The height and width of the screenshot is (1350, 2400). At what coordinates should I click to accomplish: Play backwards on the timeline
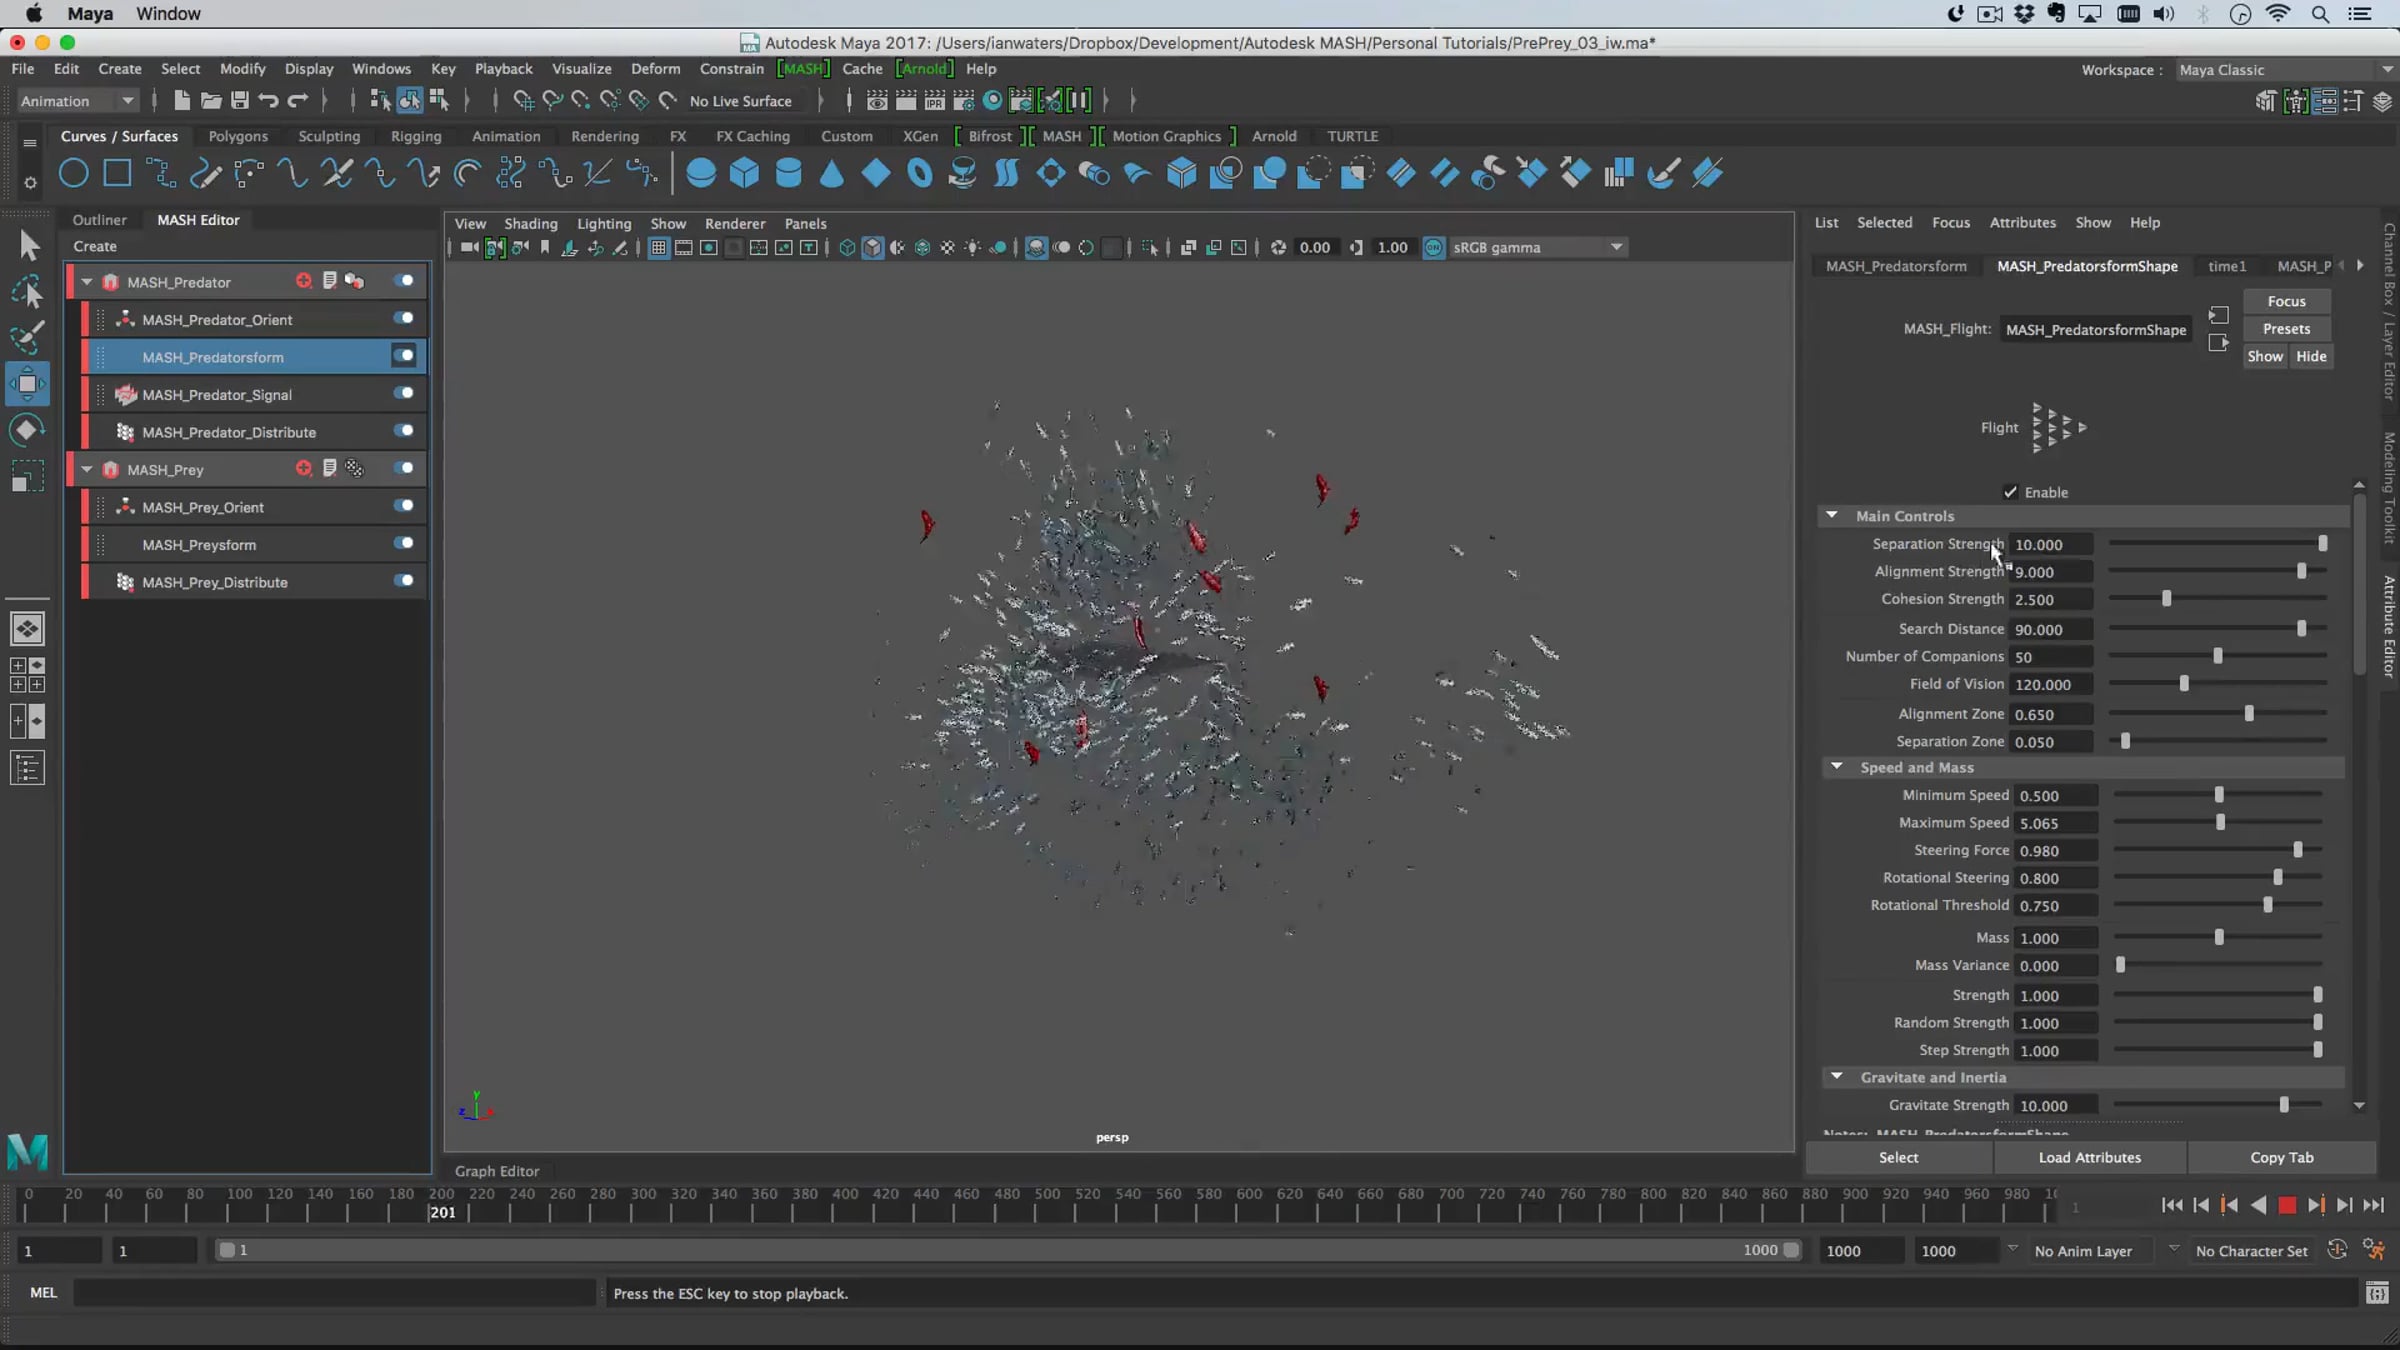(x=2258, y=1205)
